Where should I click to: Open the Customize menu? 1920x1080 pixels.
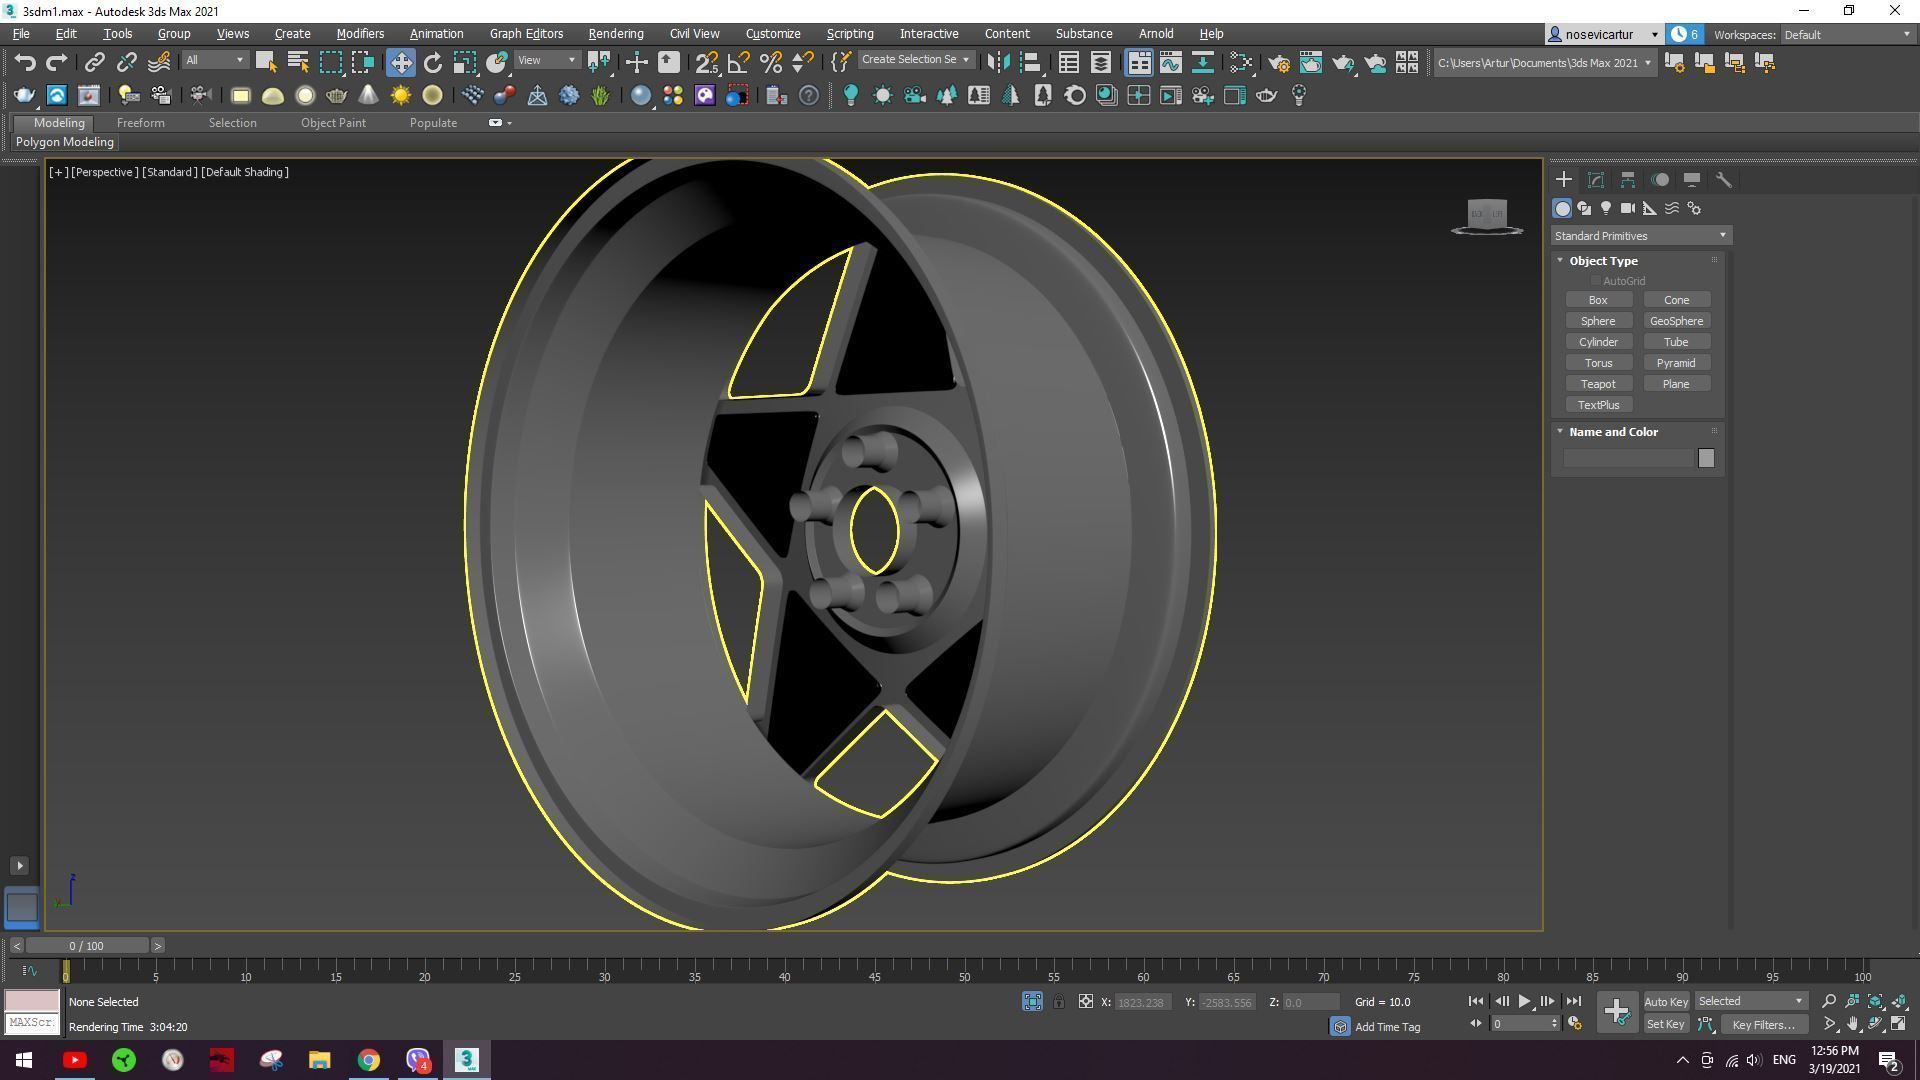click(x=773, y=33)
